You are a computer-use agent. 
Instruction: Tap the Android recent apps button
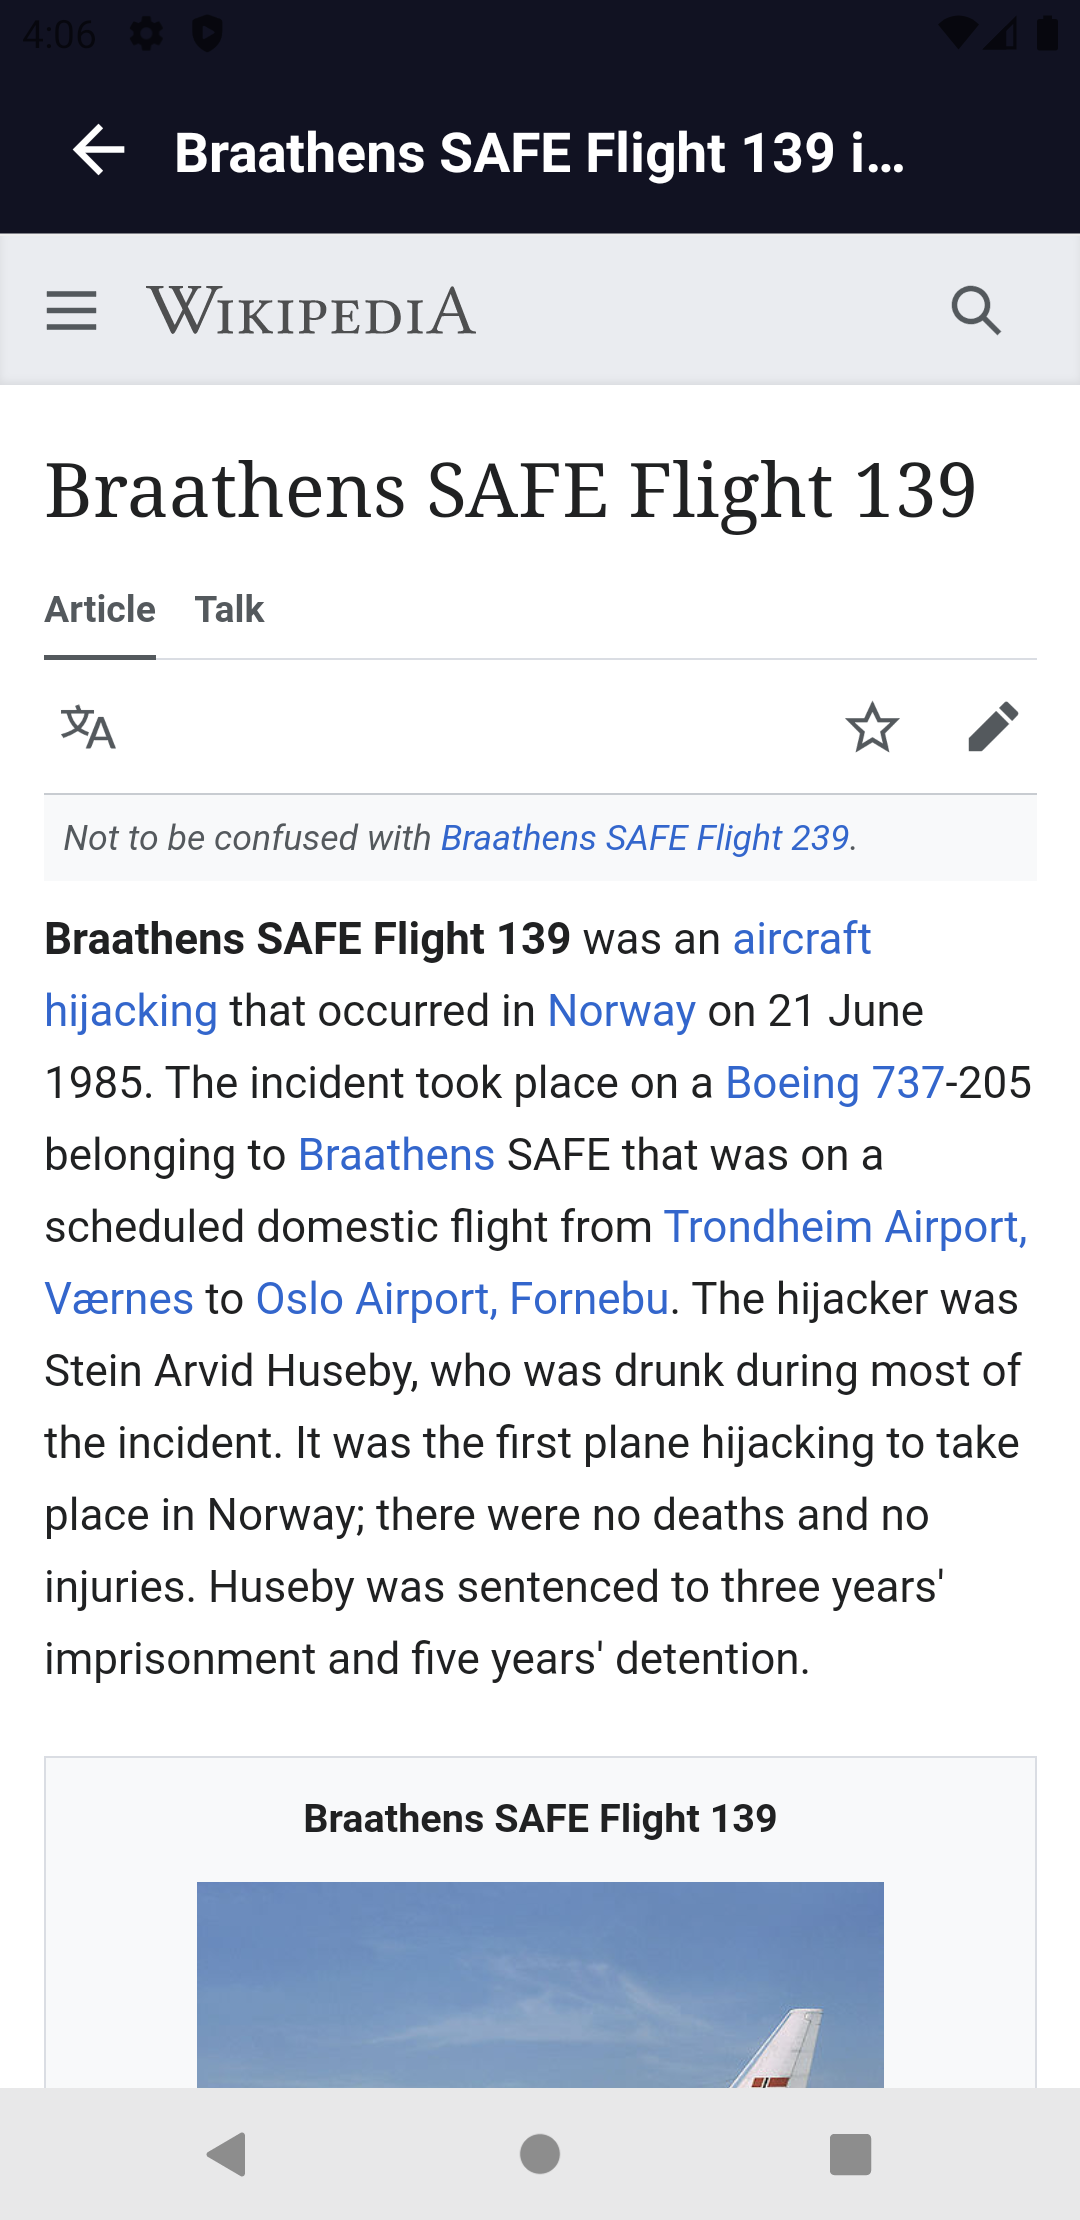[851, 2154]
